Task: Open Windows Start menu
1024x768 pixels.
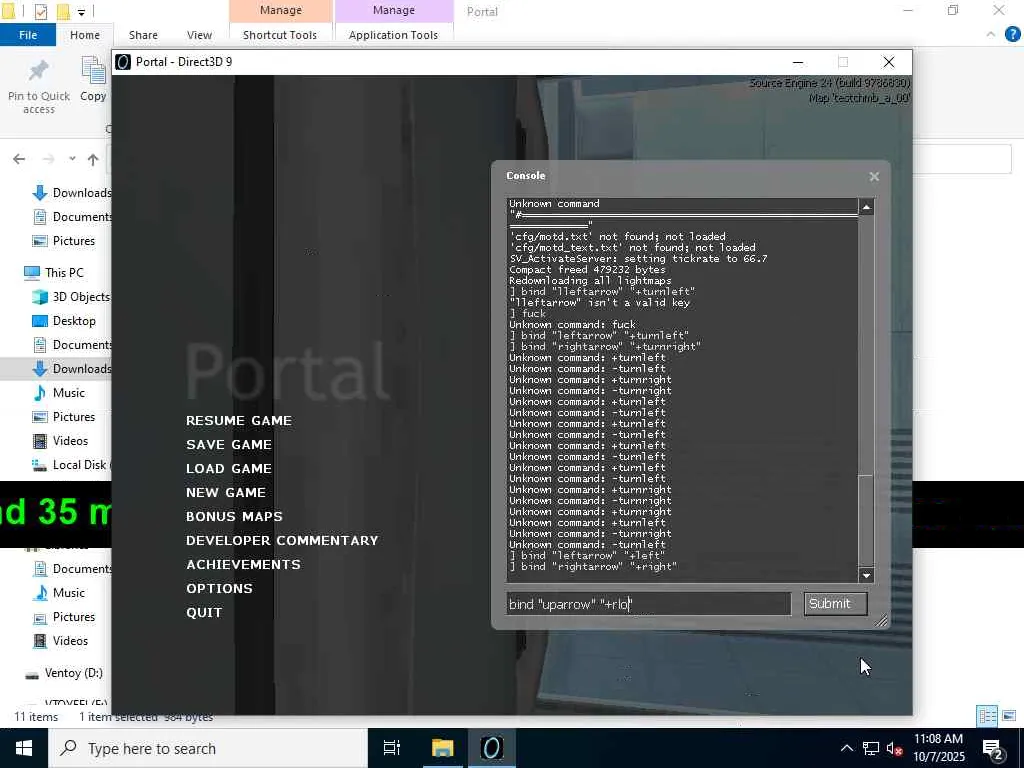Action: click(24, 748)
